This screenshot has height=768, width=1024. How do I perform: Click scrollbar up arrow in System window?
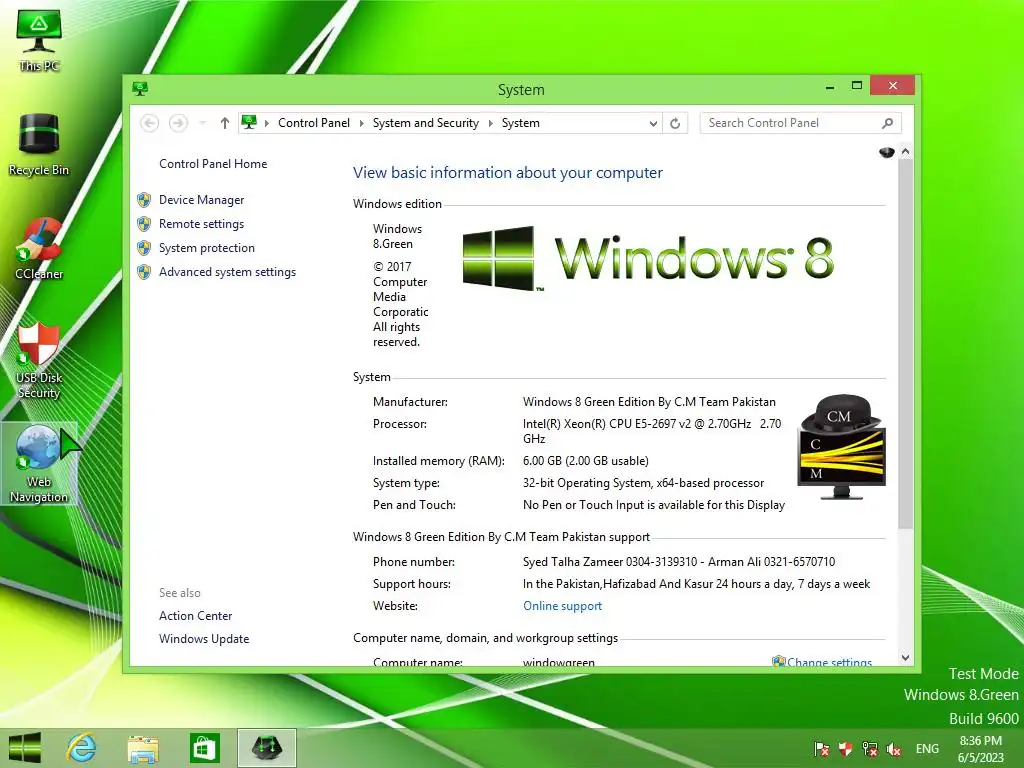tap(905, 152)
